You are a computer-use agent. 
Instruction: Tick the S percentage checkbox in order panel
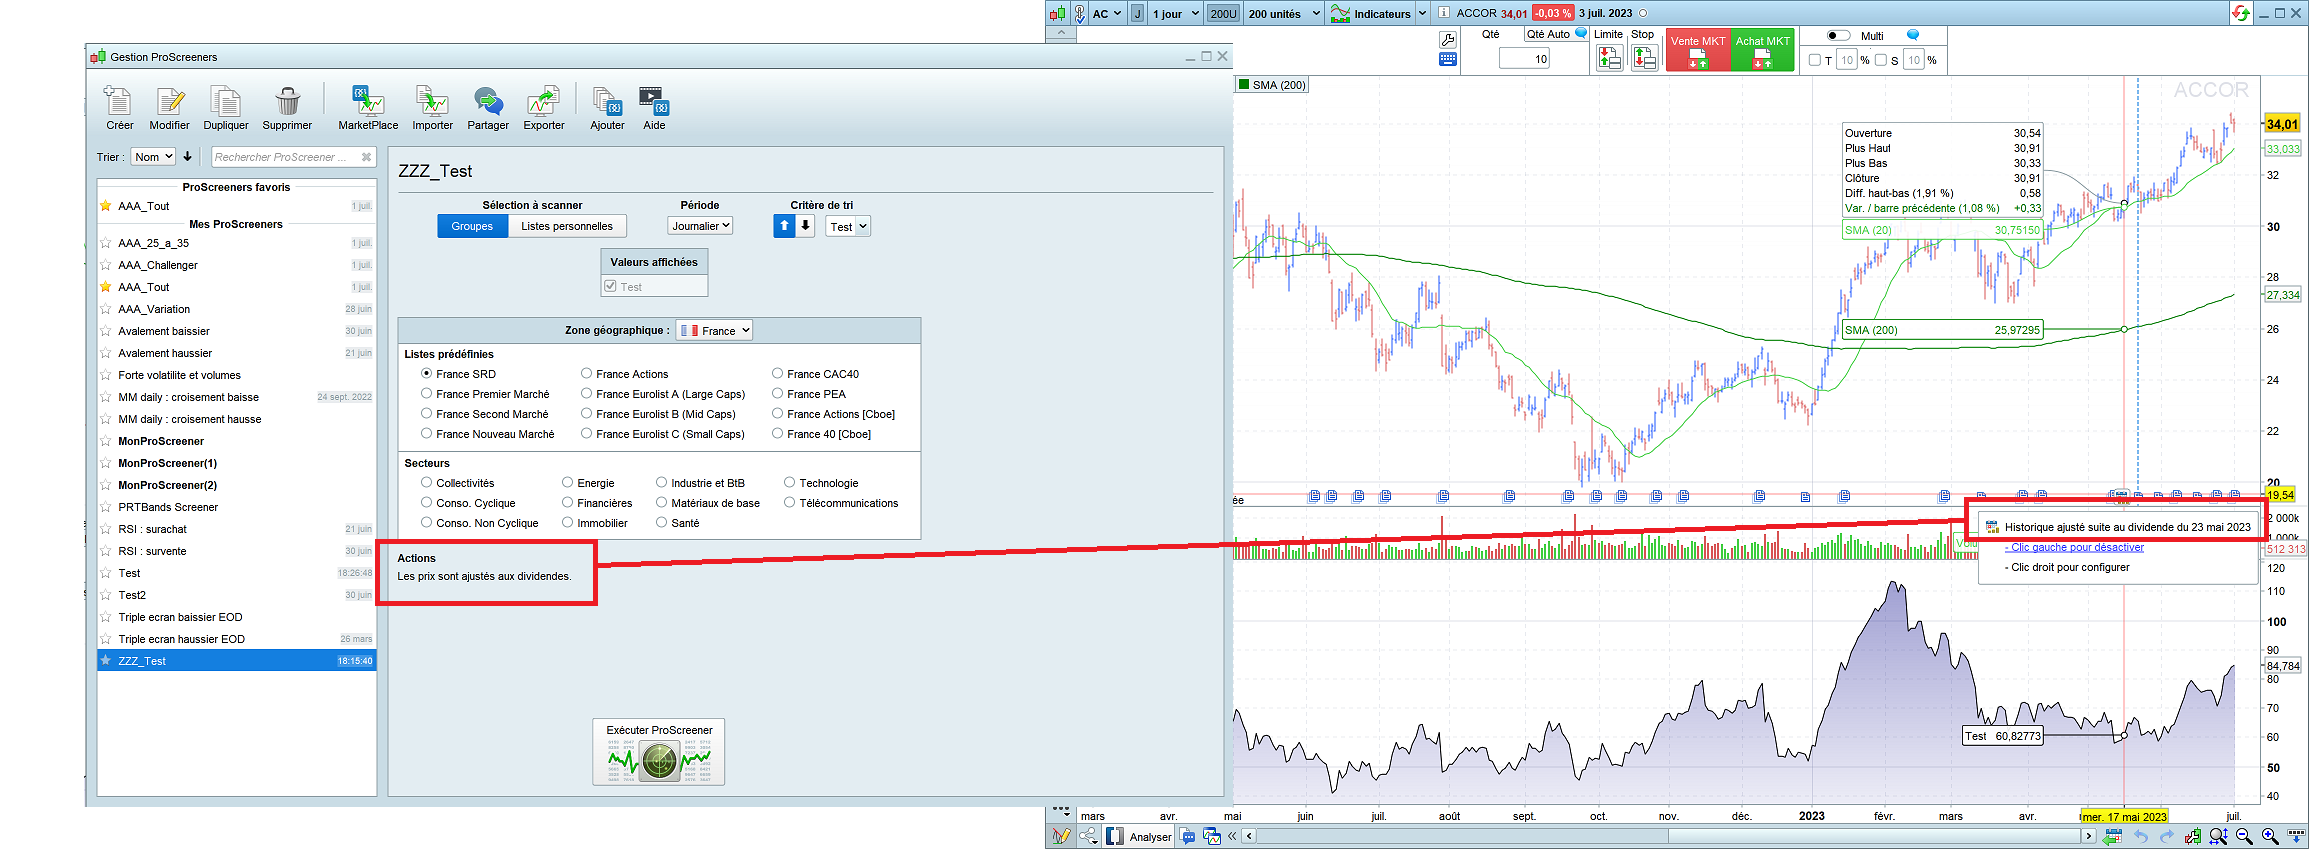pos(1881,60)
